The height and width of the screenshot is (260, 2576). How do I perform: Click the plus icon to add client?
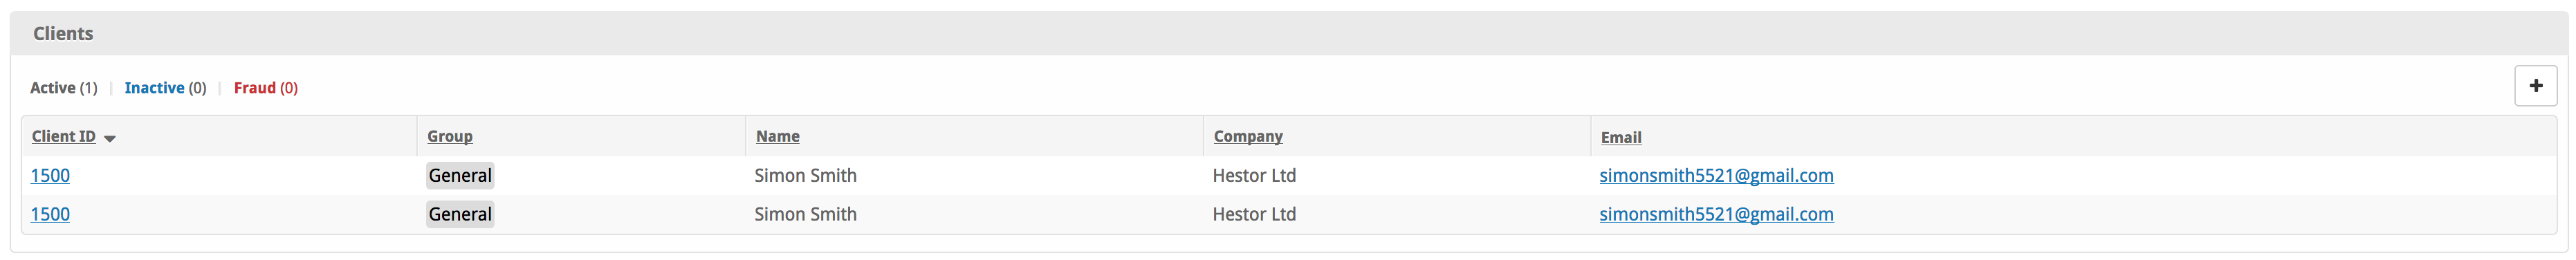[x=2535, y=86]
